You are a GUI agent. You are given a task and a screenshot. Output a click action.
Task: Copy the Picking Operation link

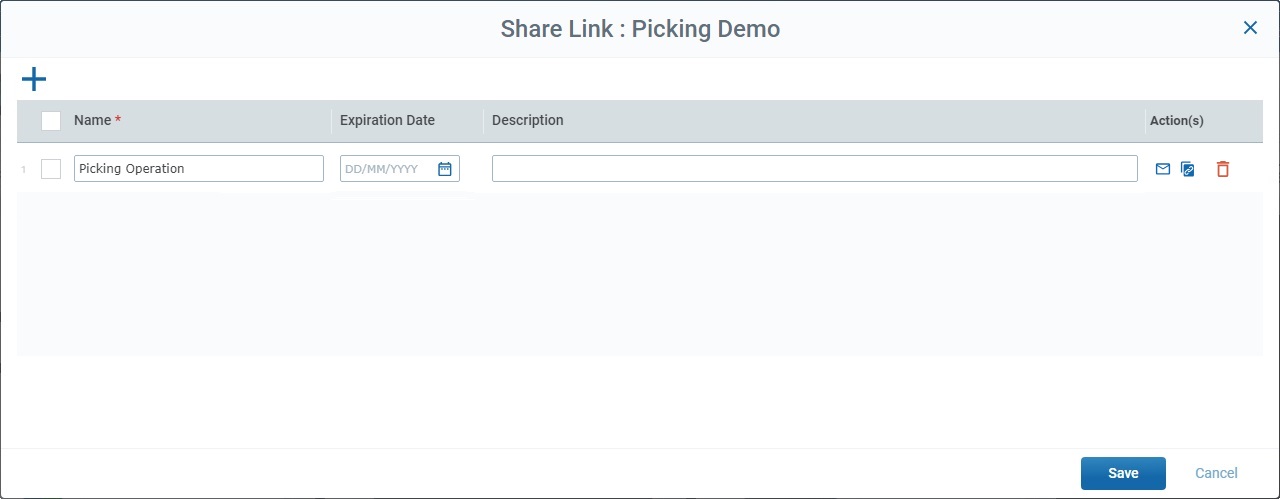coord(1188,169)
